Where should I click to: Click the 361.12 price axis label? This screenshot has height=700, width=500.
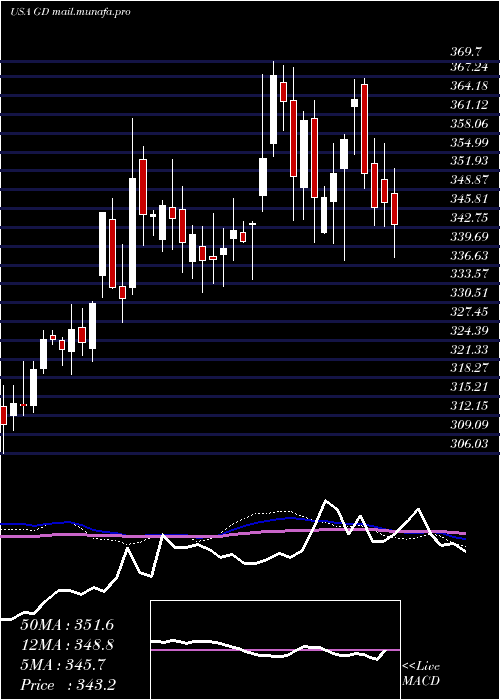(x=469, y=104)
